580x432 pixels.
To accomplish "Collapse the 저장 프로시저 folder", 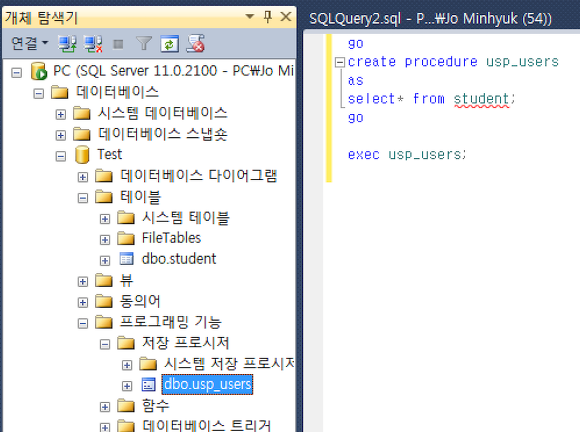I will click(105, 344).
